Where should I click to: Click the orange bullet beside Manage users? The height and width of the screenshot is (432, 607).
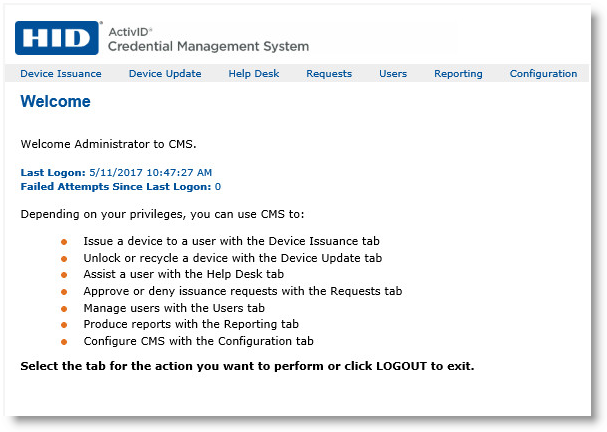coord(64,308)
